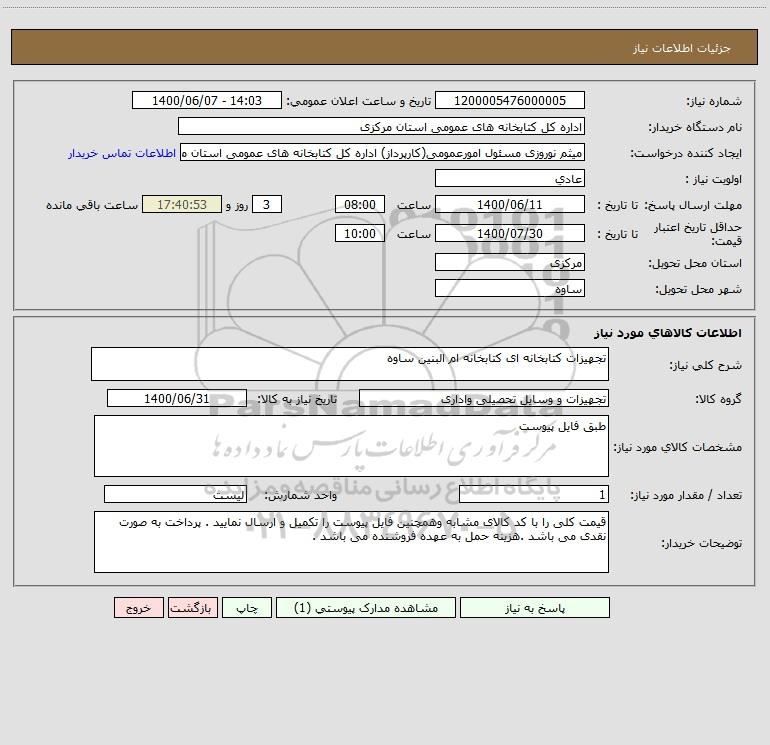770x745 pixels.
Task: Click the واحد شمارش field showing لیست
Action: (x=175, y=494)
